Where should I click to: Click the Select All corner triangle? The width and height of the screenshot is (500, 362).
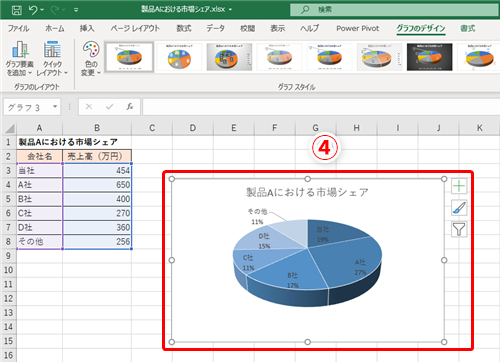tap(9, 128)
